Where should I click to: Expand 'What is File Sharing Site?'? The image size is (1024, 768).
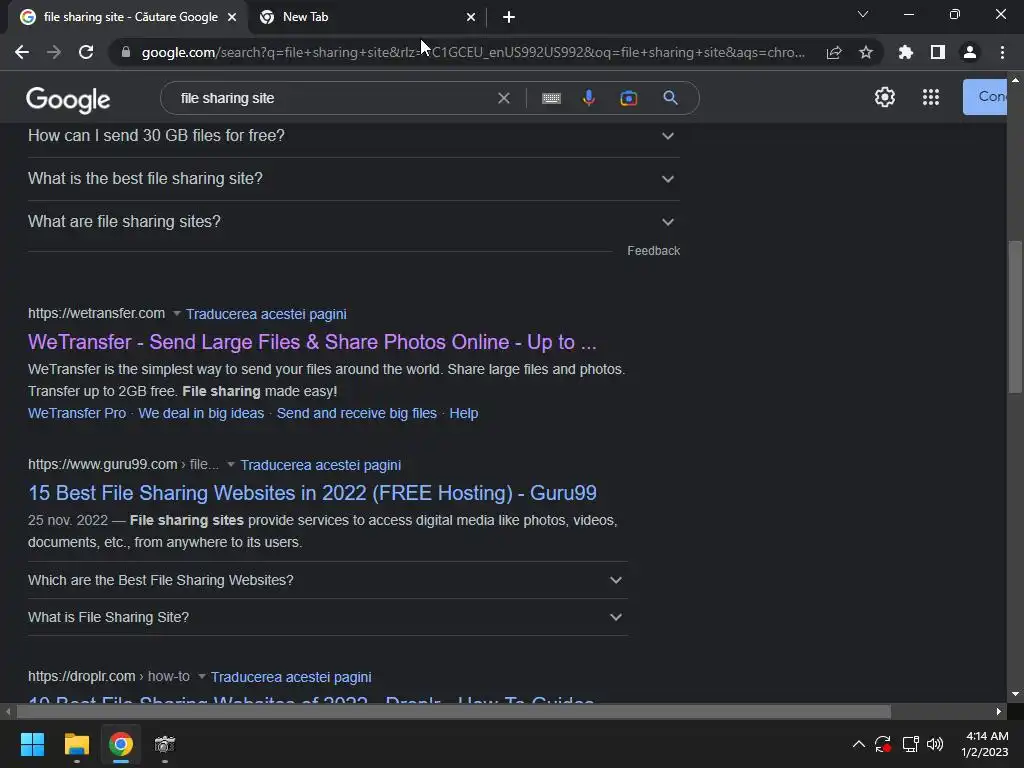[x=327, y=617]
